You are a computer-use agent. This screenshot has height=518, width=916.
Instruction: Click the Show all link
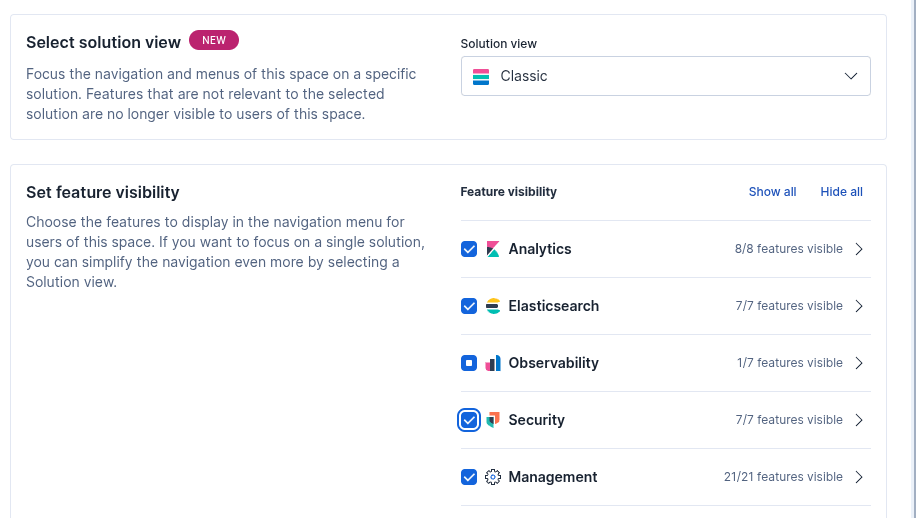(x=772, y=192)
